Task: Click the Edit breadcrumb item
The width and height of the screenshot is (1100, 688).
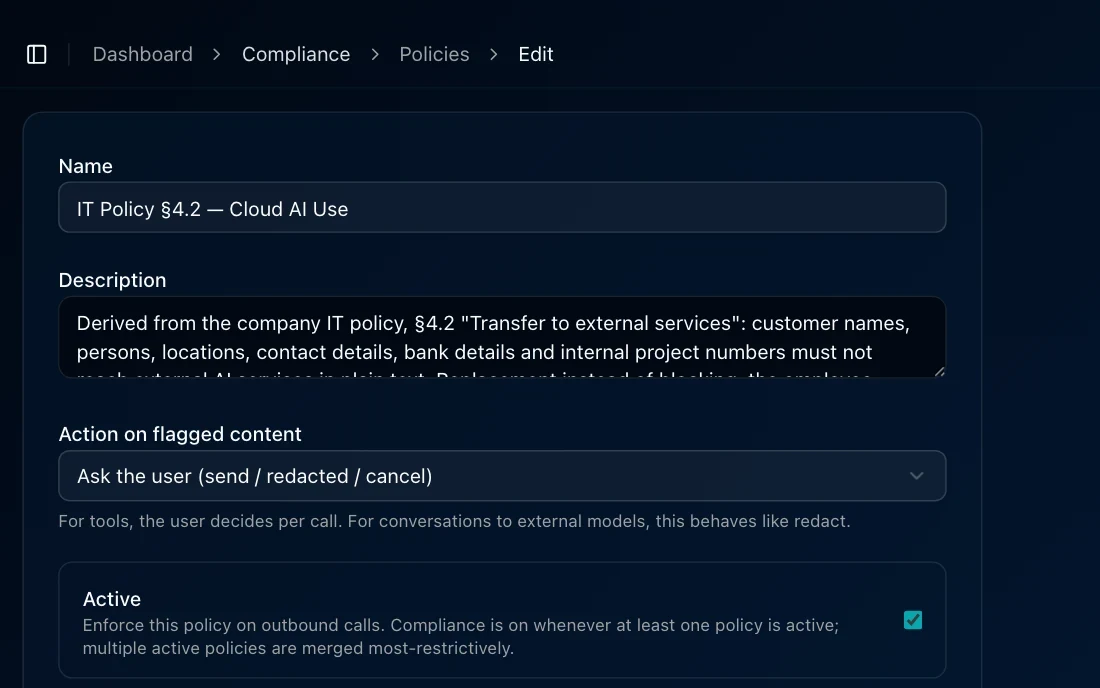Action: 536,54
